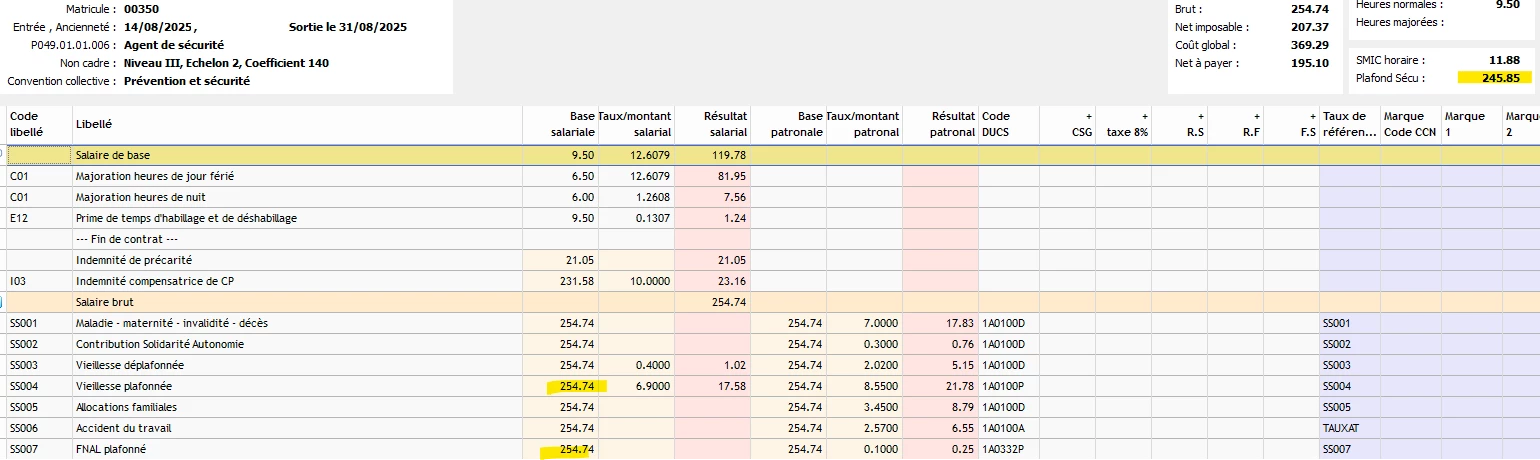Click the Matricule value 00350
The width and height of the screenshot is (1540, 460).
(141, 9)
